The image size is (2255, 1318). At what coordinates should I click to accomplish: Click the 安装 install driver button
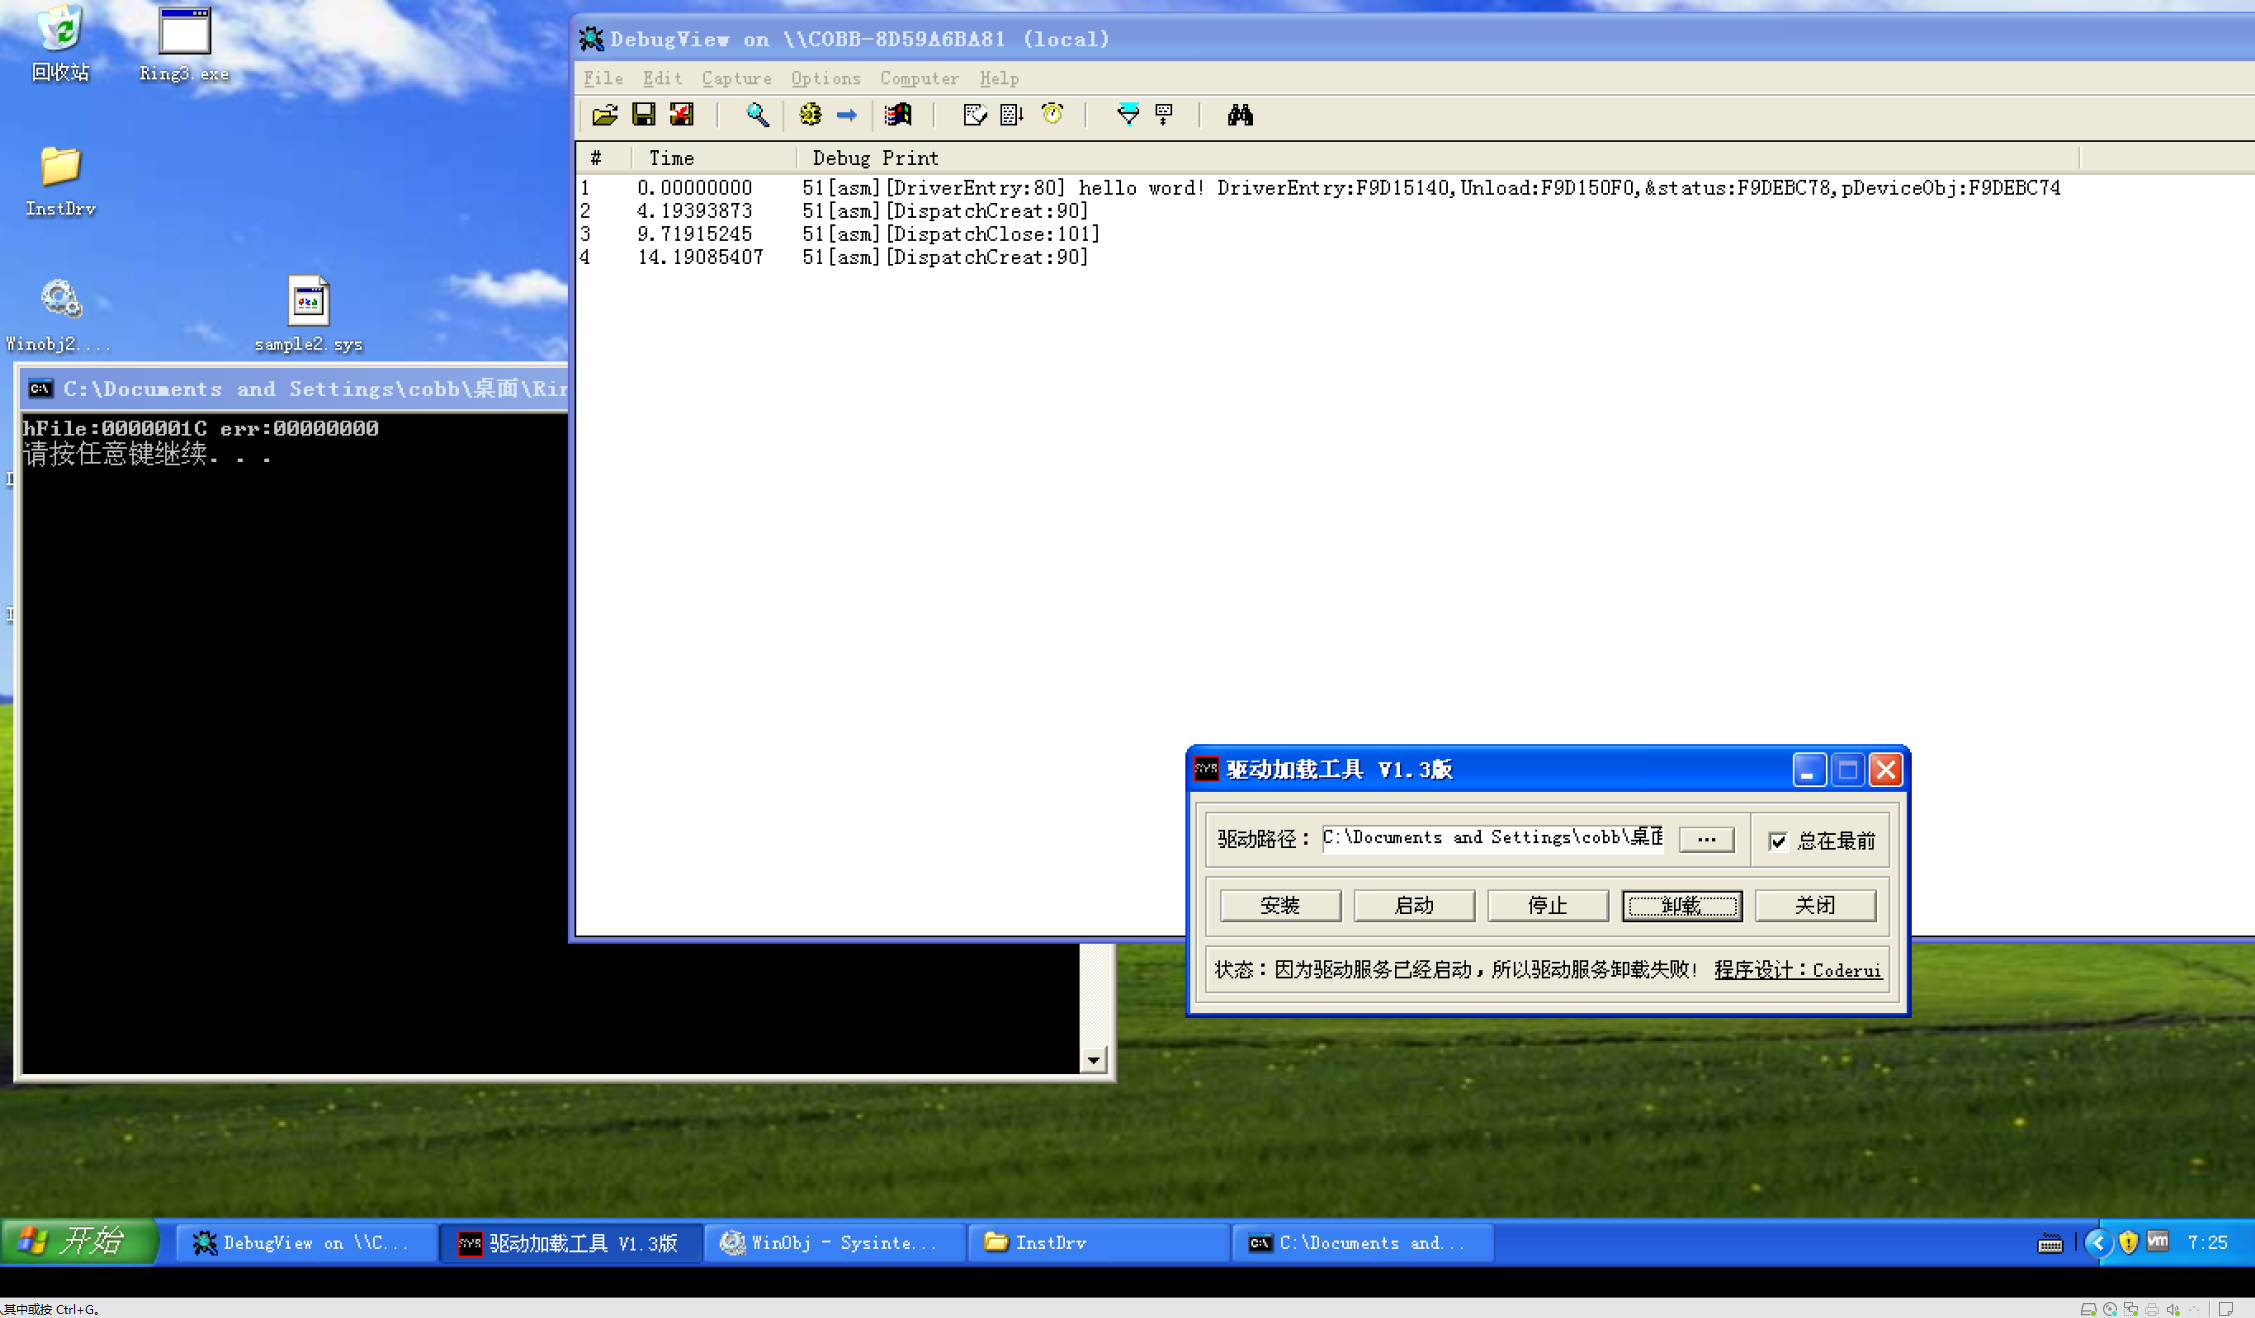1280,905
